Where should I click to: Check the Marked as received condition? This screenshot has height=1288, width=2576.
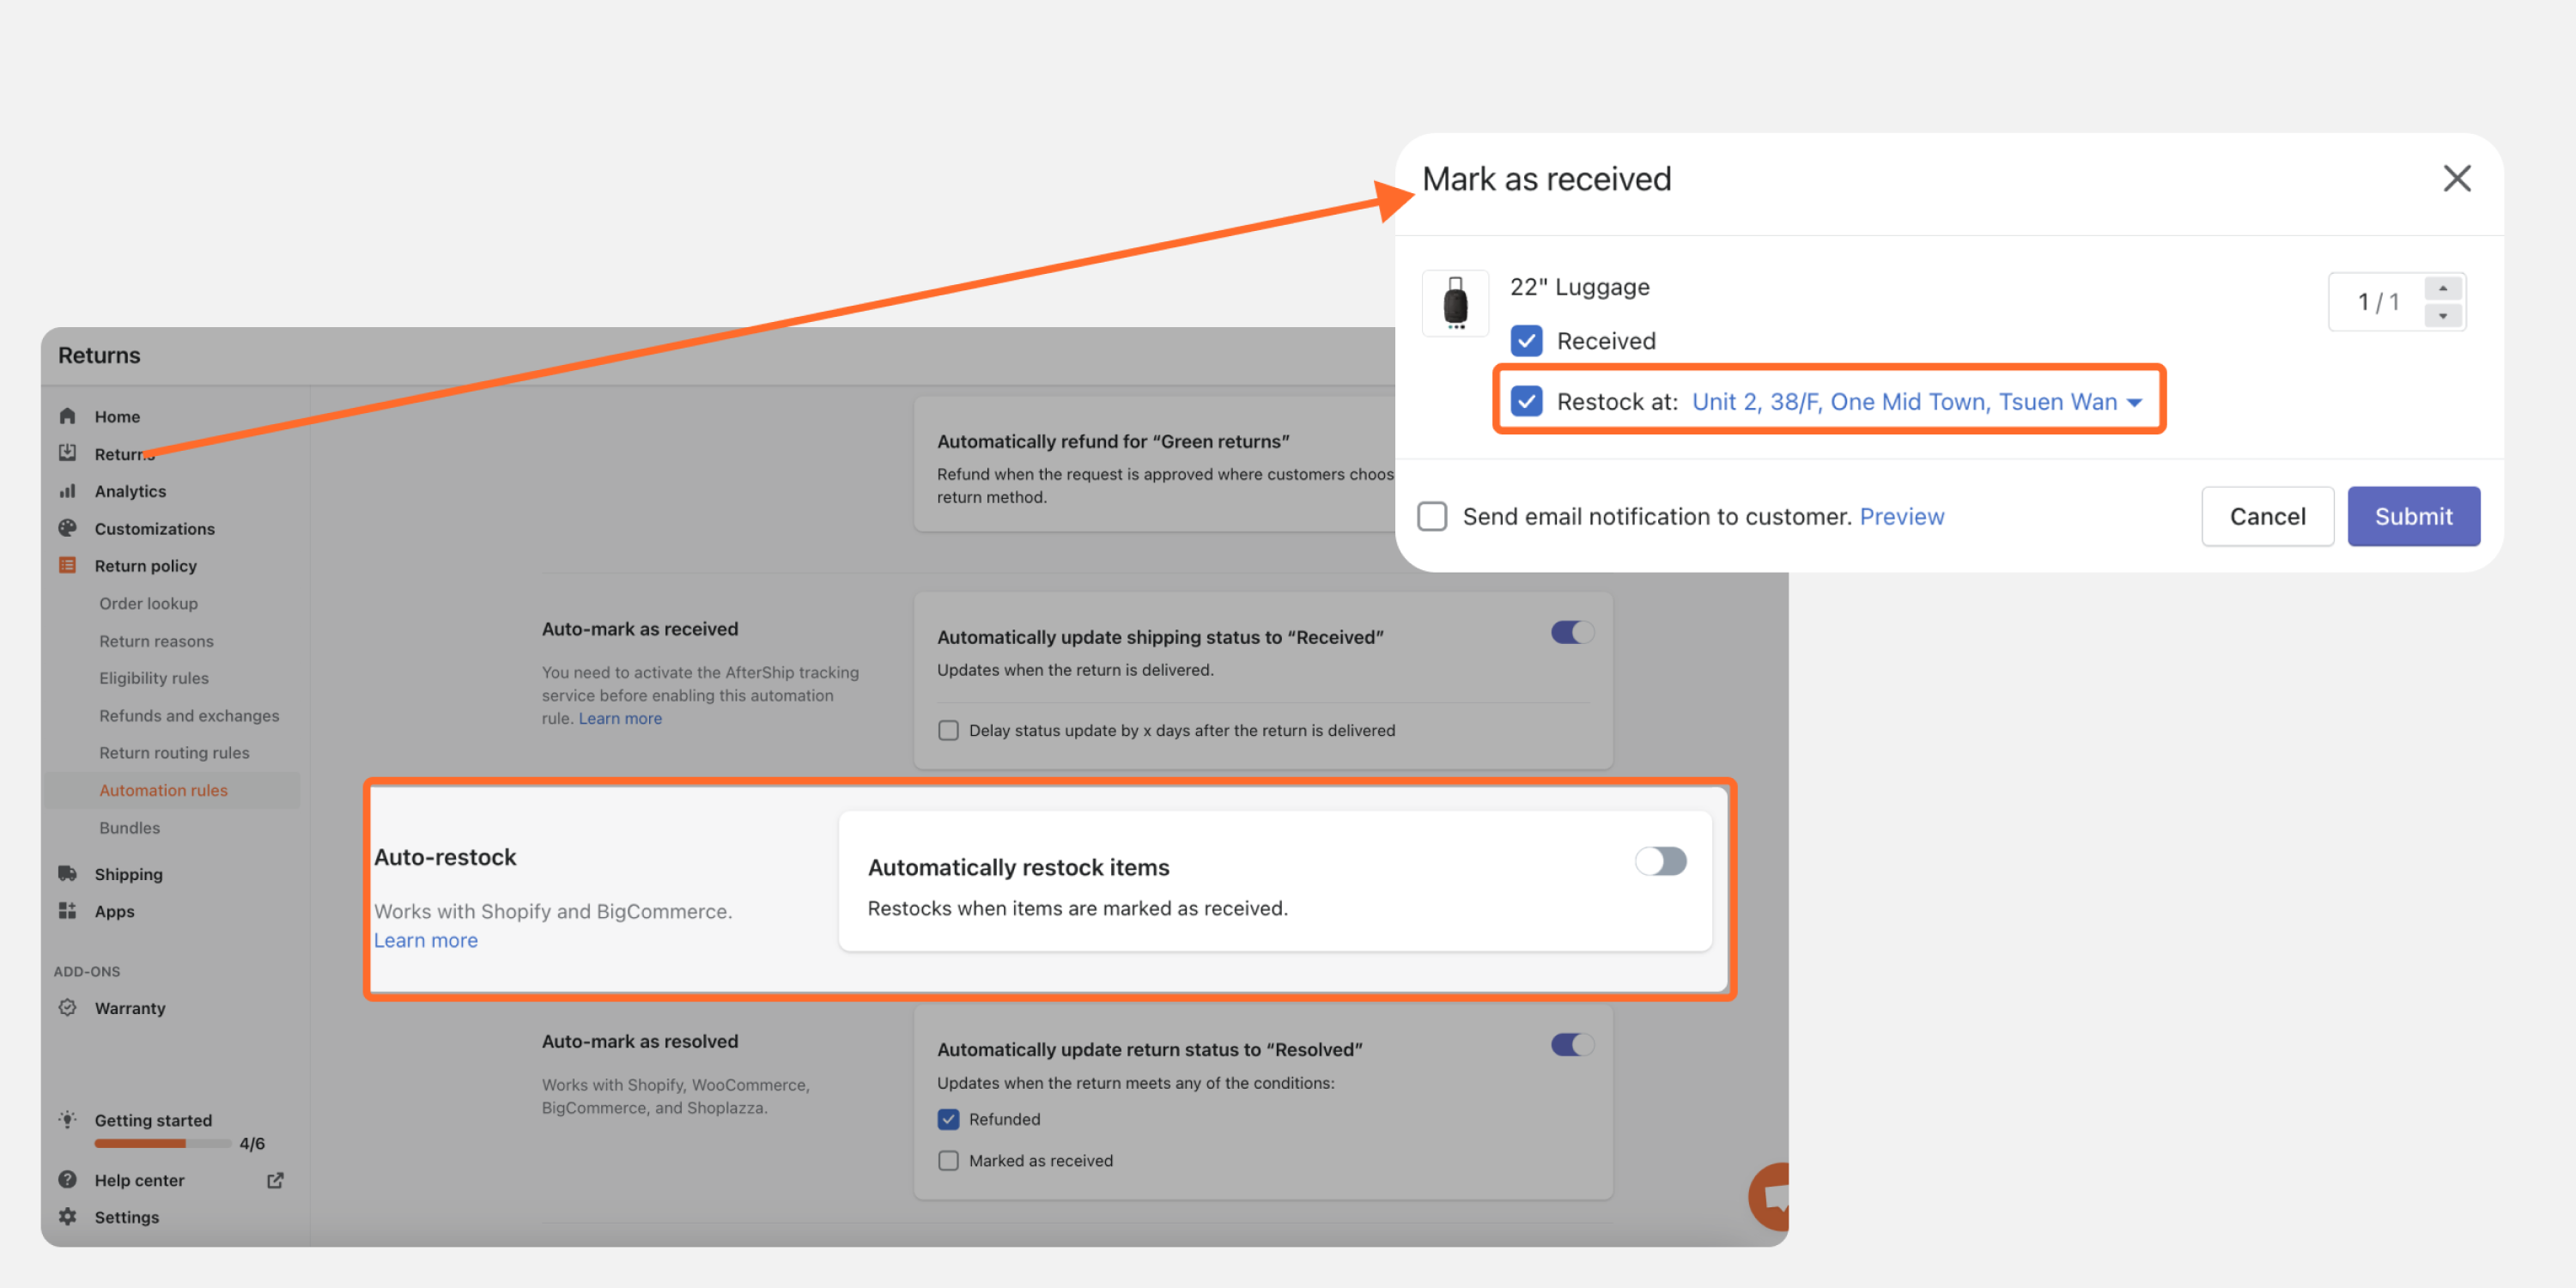(x=948, y=1160)
